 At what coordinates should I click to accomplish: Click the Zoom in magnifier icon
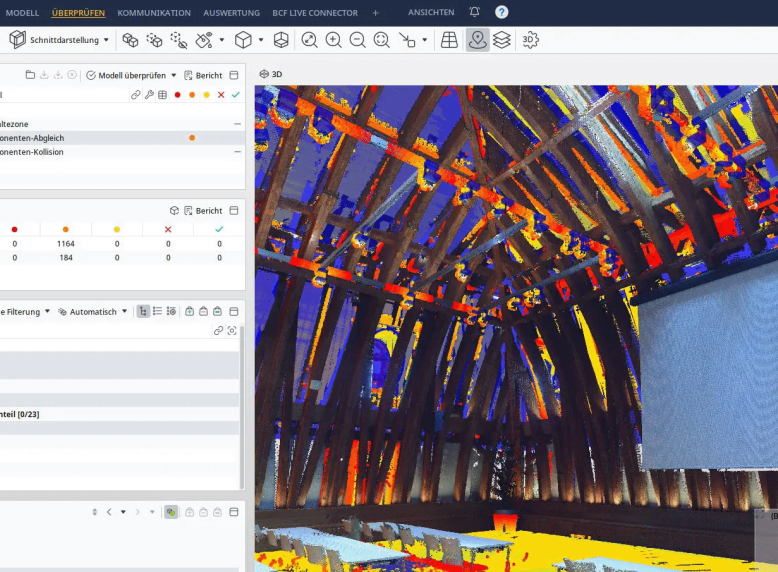pyautogui.click(x=333, y=40)
